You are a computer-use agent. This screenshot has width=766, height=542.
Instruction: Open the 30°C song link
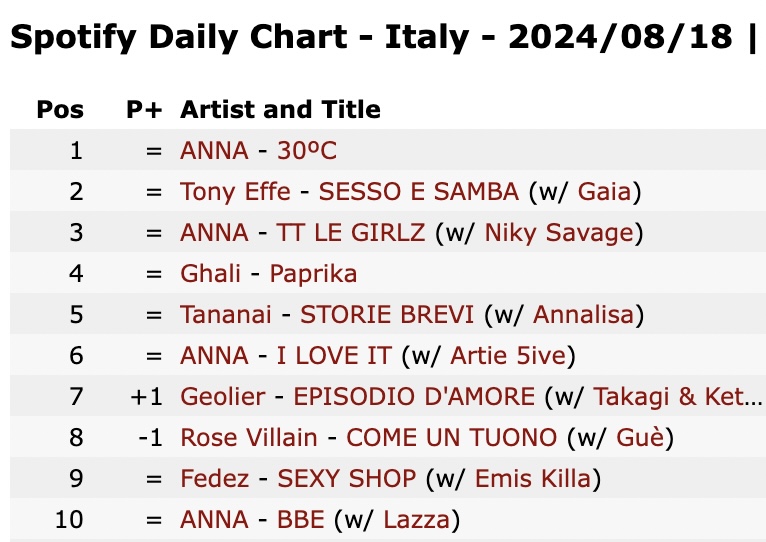(307, 150)
